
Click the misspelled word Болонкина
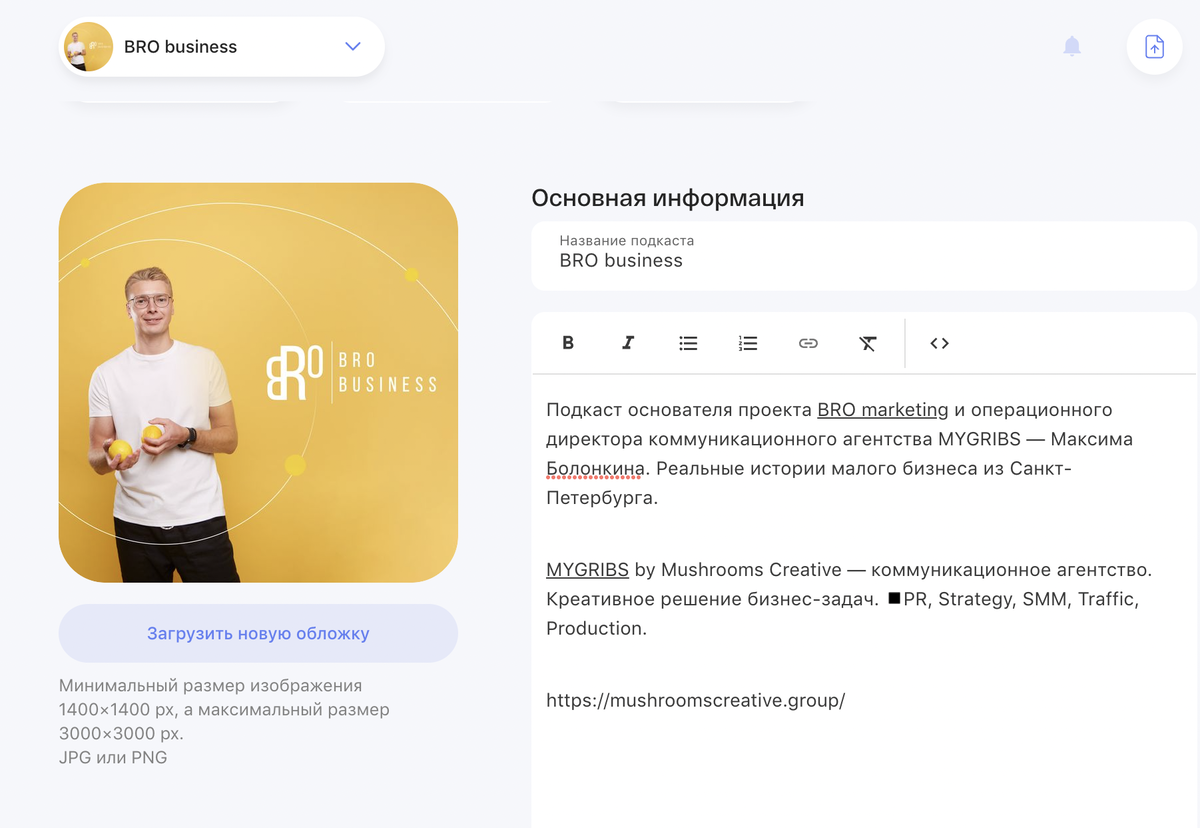(x=595, y=468)
